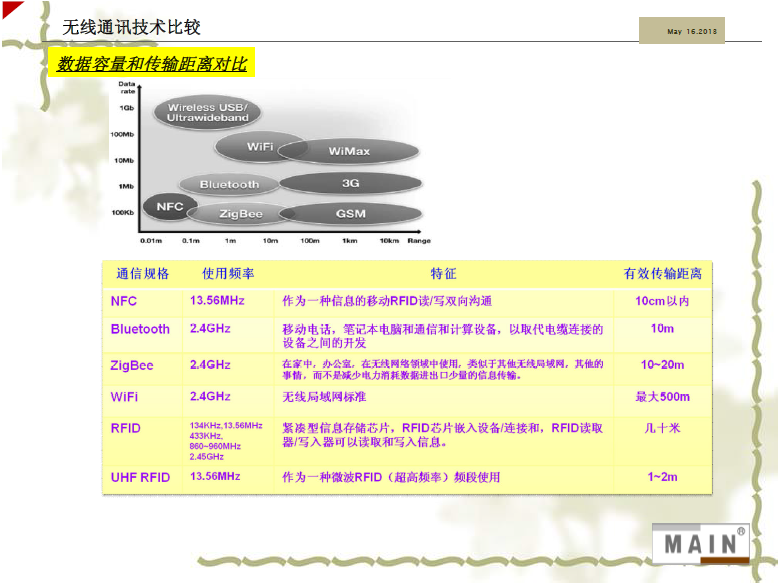Click the 100Mb axis tick label
The width and height of the screenshot is (780, 585).
click(122, 134)
